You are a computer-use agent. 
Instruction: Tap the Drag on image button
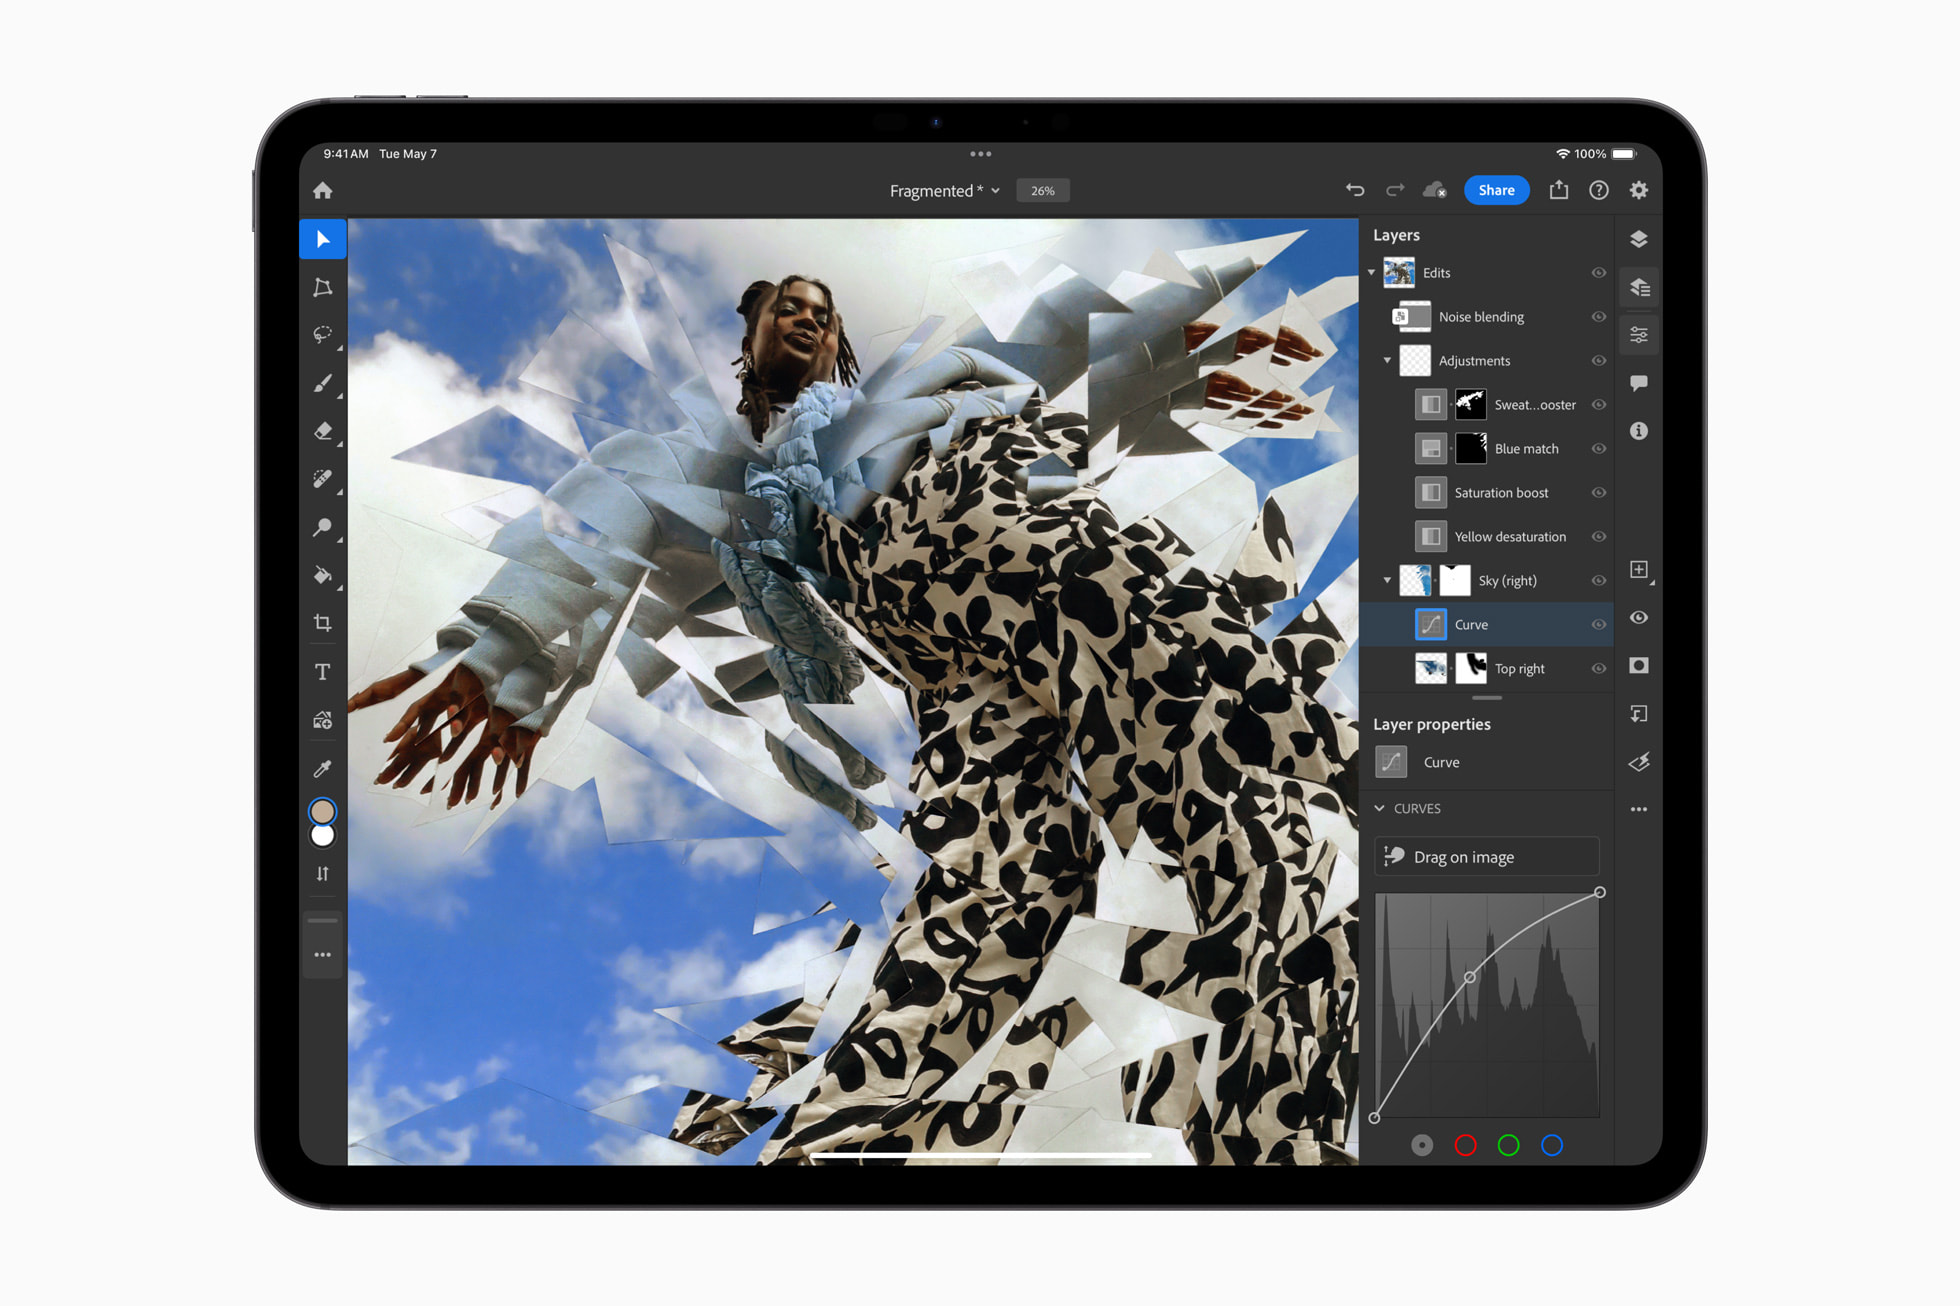tap(1487, 856)
